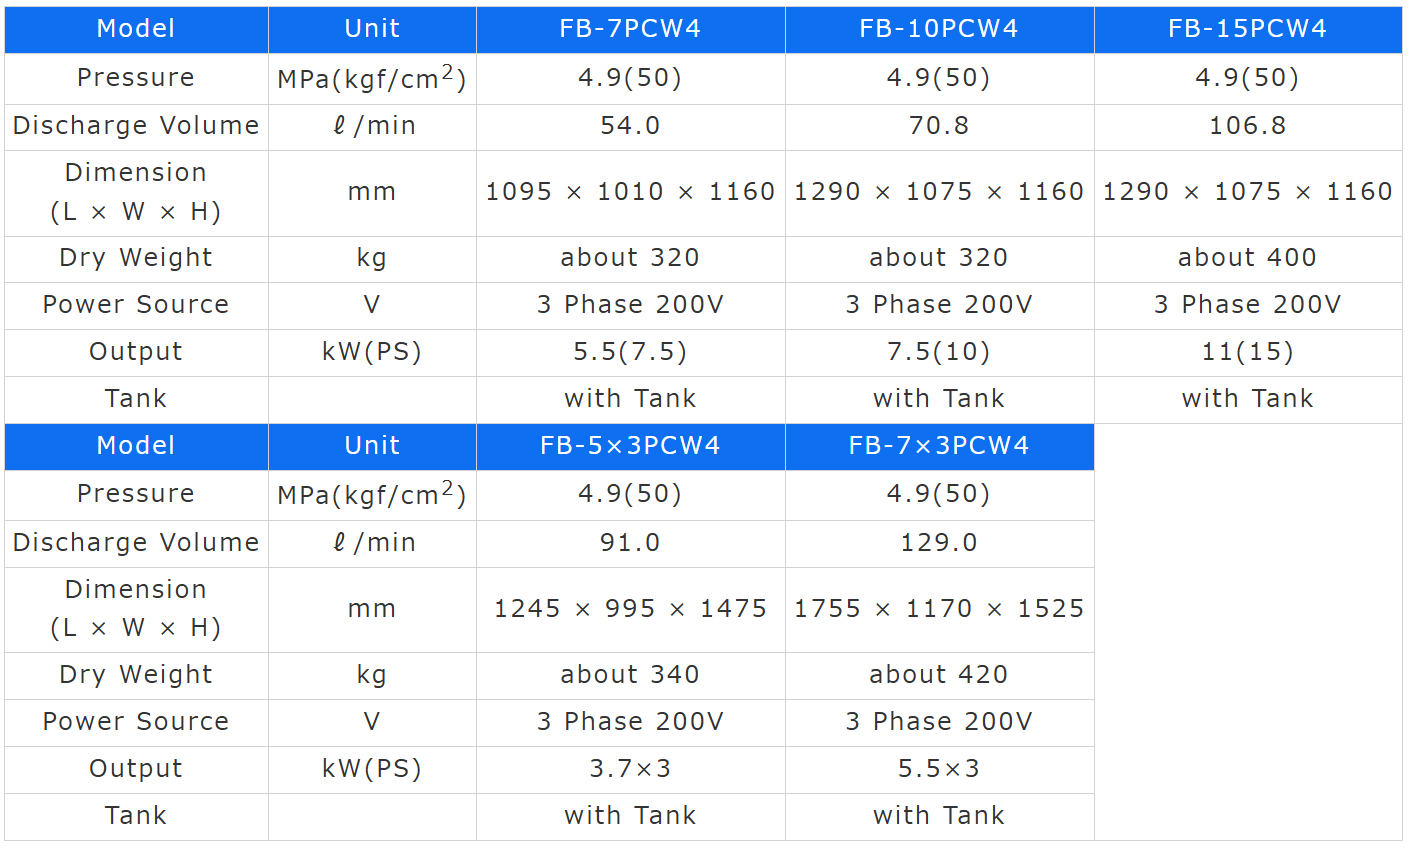Click the 7.5(10) output cell
Image resolution: width=1411 pixels, height=849 pixels.
tap(939, 352)
